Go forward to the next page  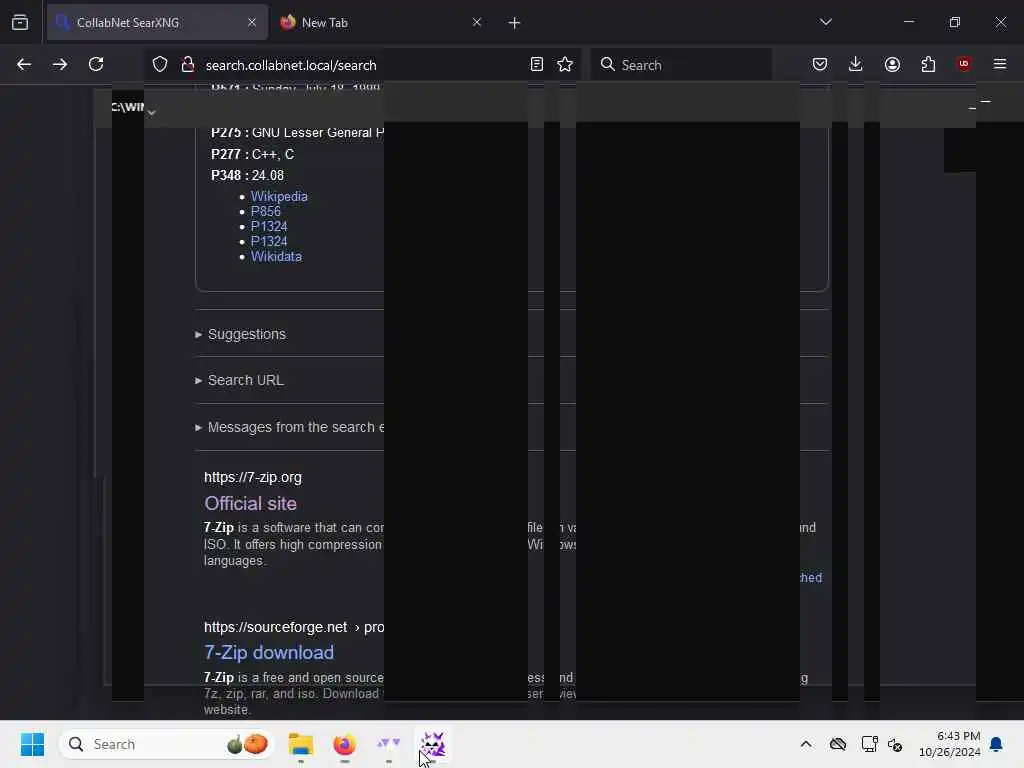(x=59, y=64)
